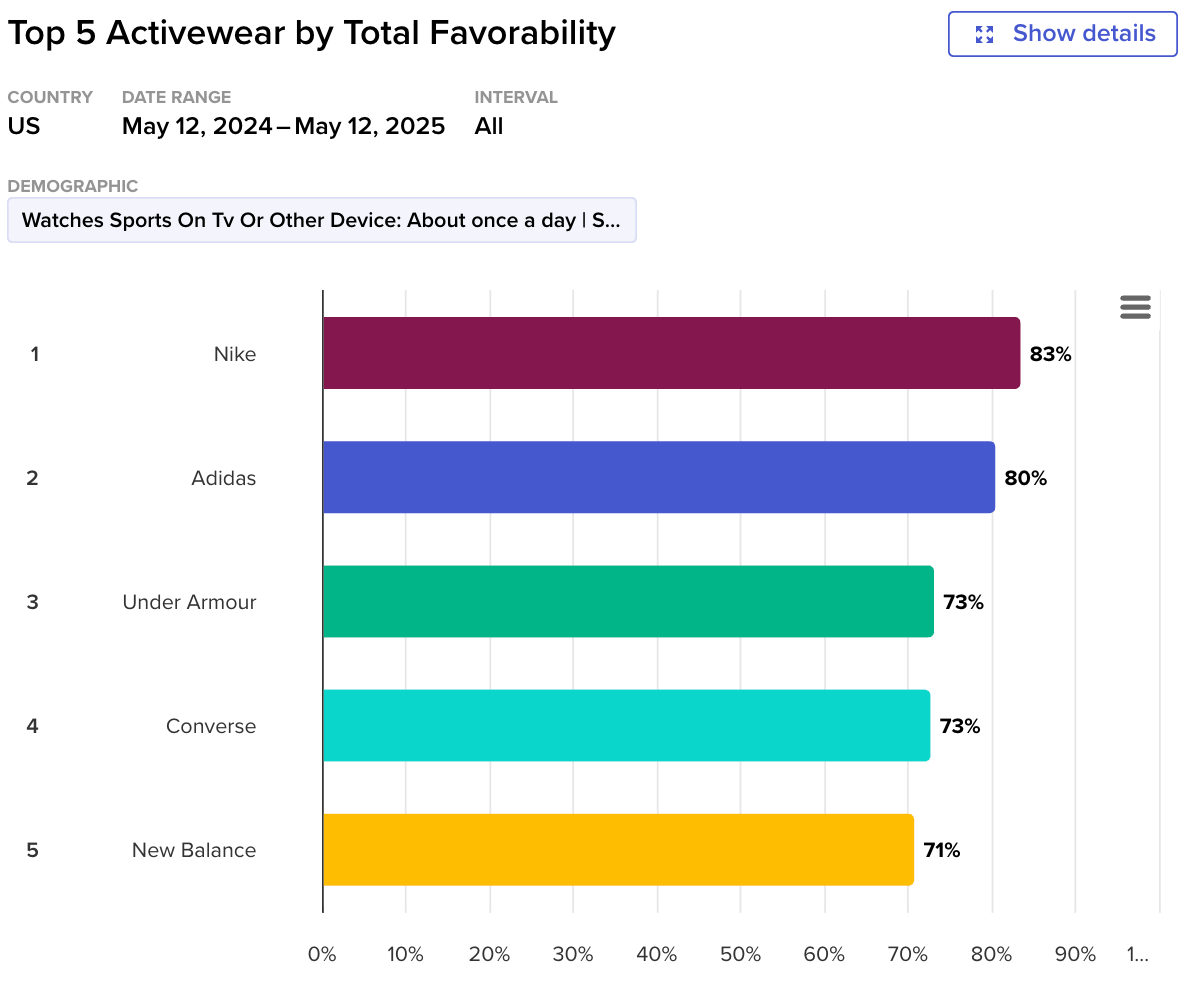The image size is (1188, 988).
Task: Click the 50% axis tick label
Action: coord(740,954)
